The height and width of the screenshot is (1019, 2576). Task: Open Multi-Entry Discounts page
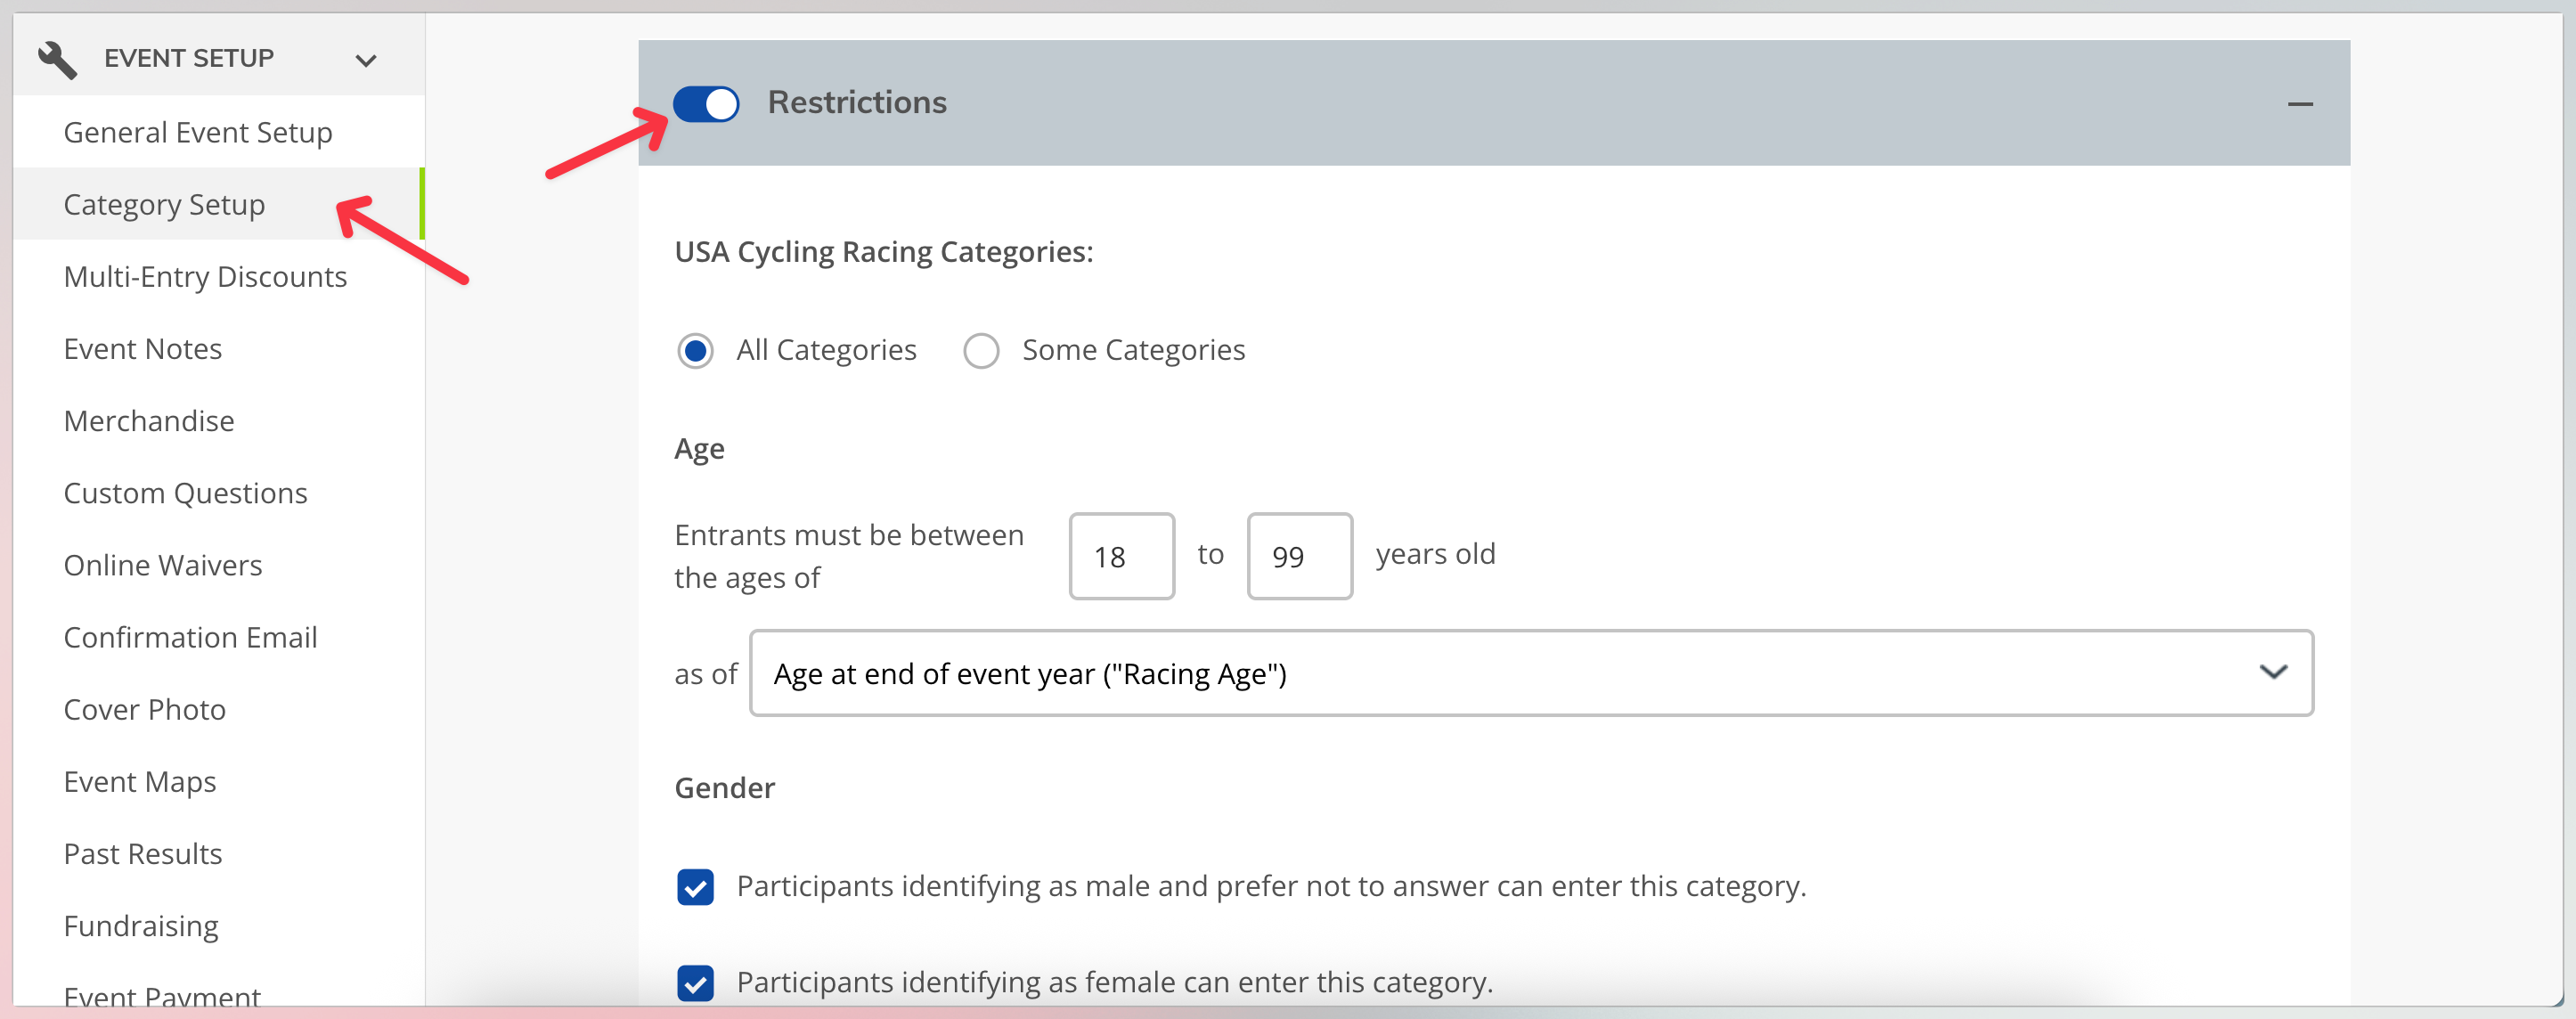(205, 276)
